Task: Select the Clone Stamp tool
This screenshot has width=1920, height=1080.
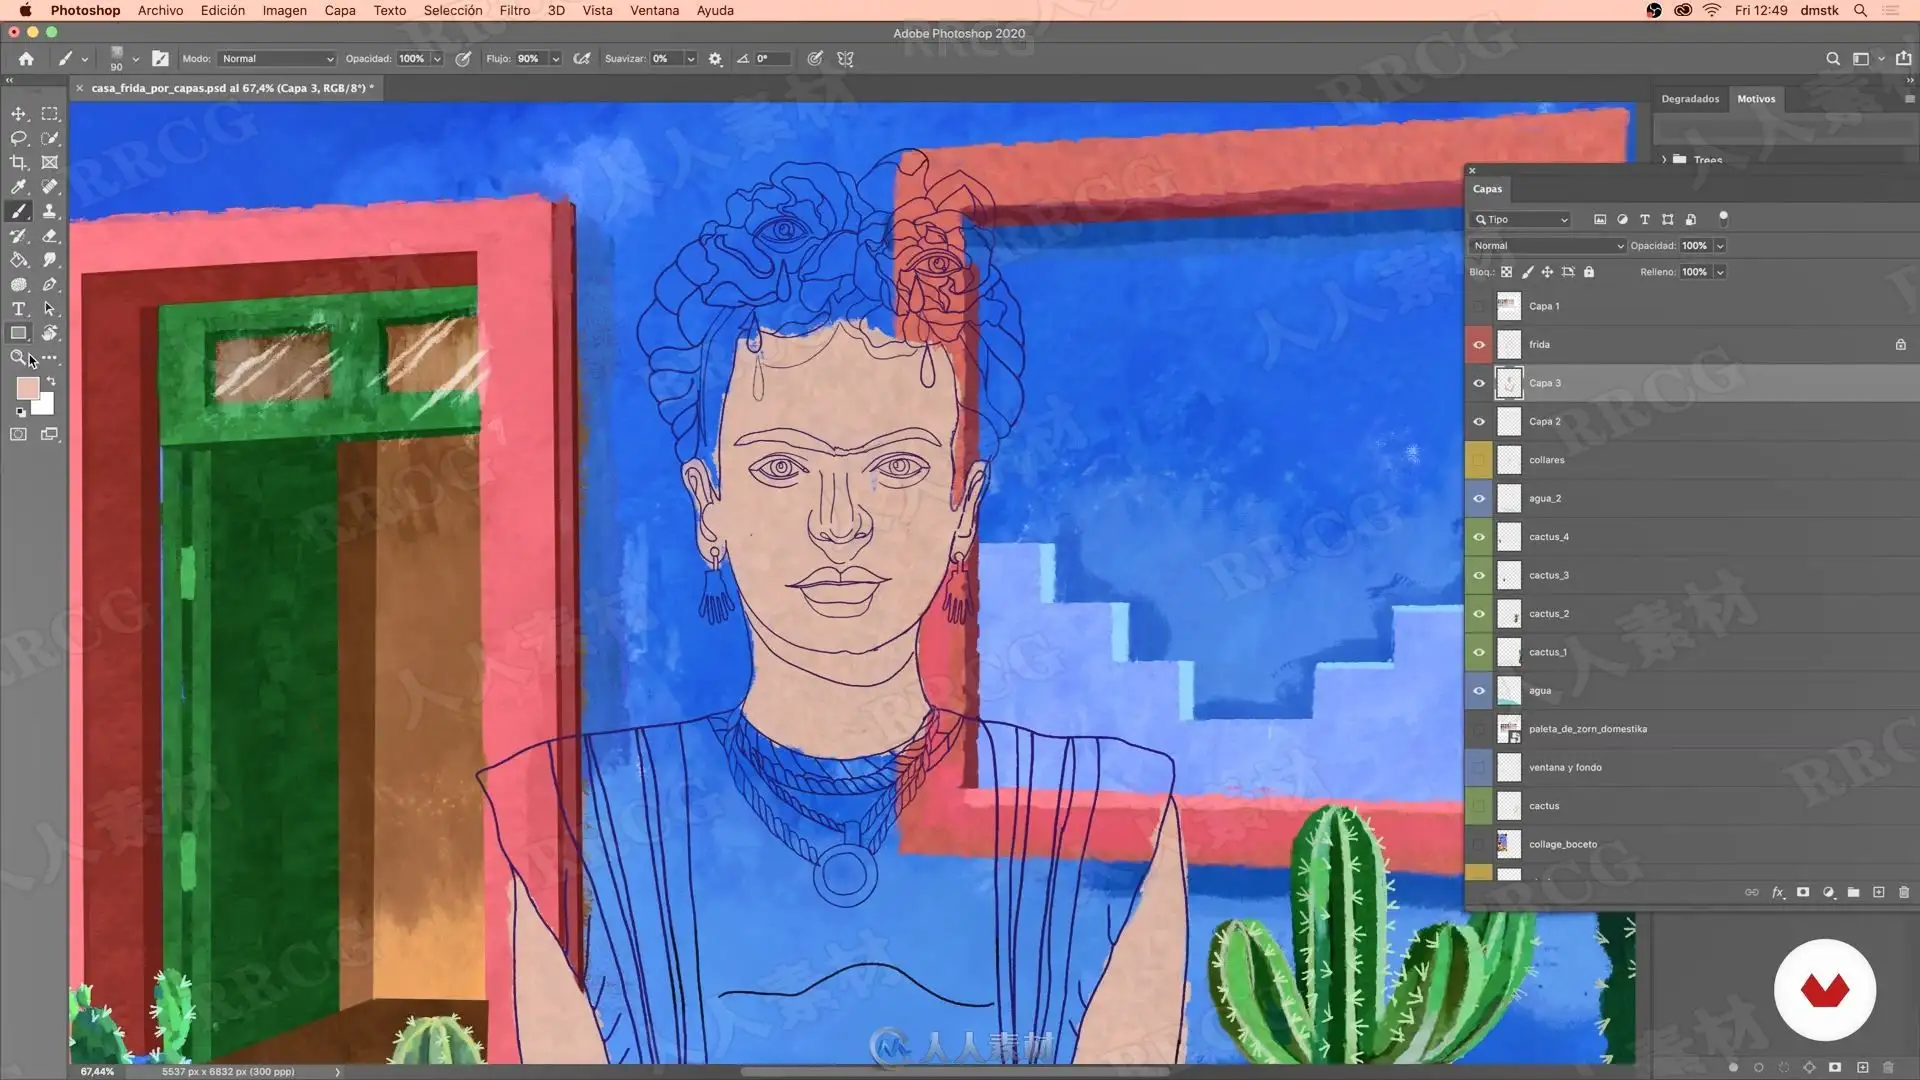Action: (50, 211)
